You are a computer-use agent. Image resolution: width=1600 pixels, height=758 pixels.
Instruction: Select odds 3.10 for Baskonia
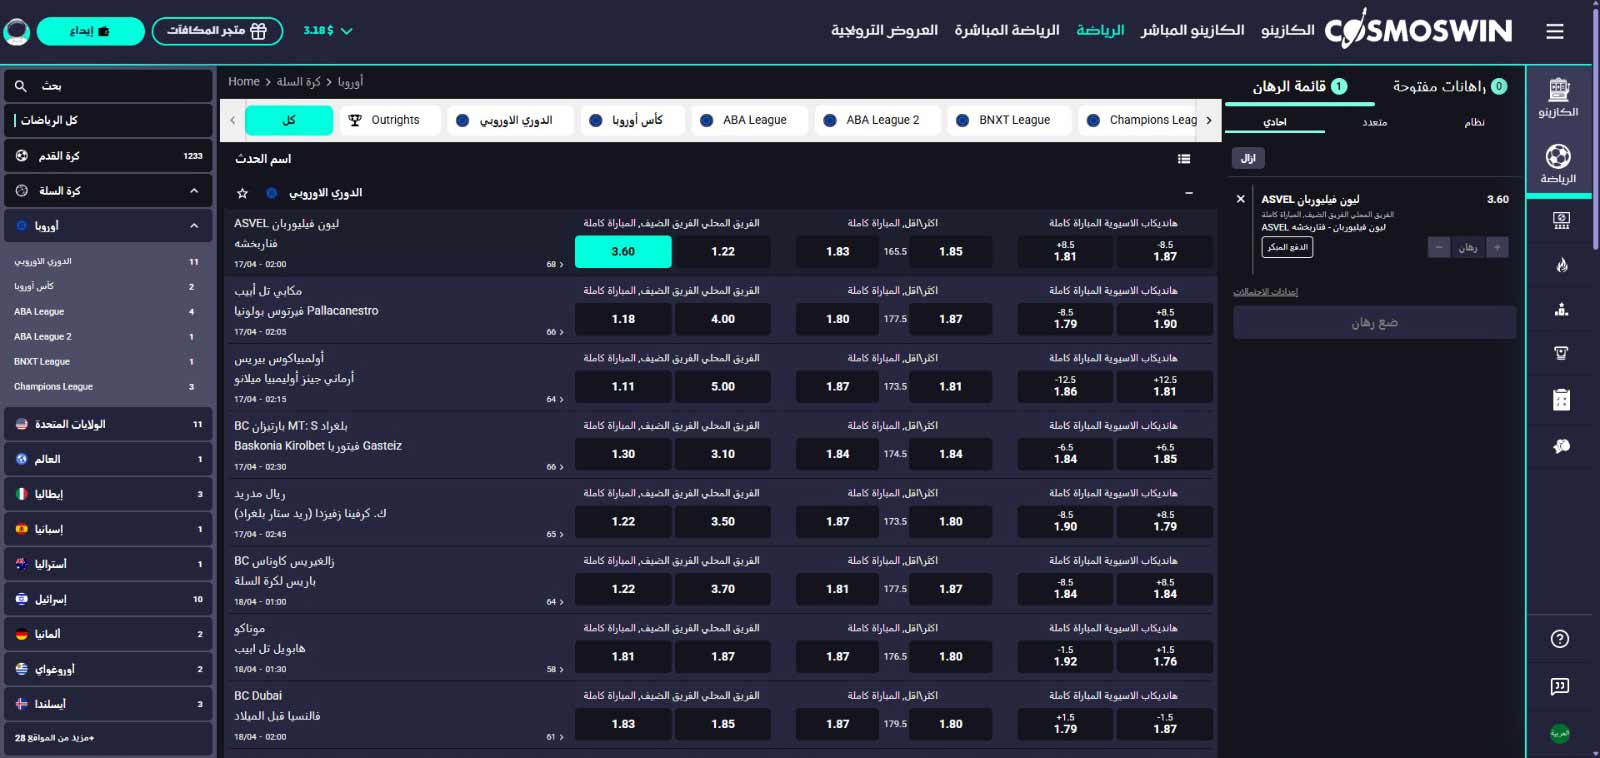pyautogui.click(x=723, y=454)
